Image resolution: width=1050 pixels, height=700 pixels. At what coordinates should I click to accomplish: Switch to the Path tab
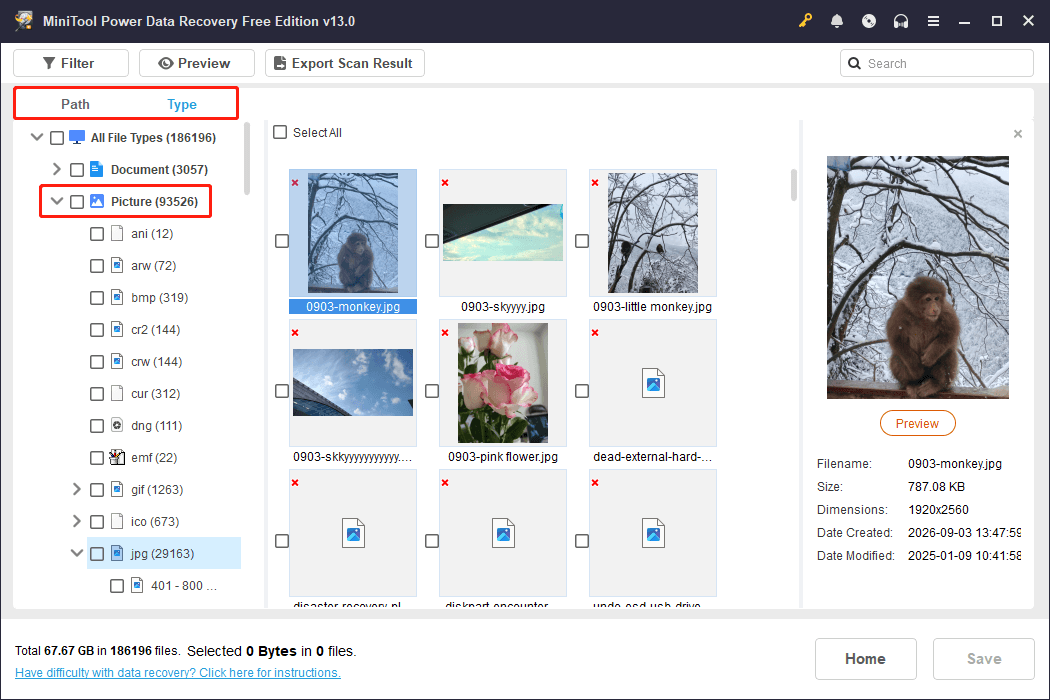pyautogui.click(x=75, y=104)
